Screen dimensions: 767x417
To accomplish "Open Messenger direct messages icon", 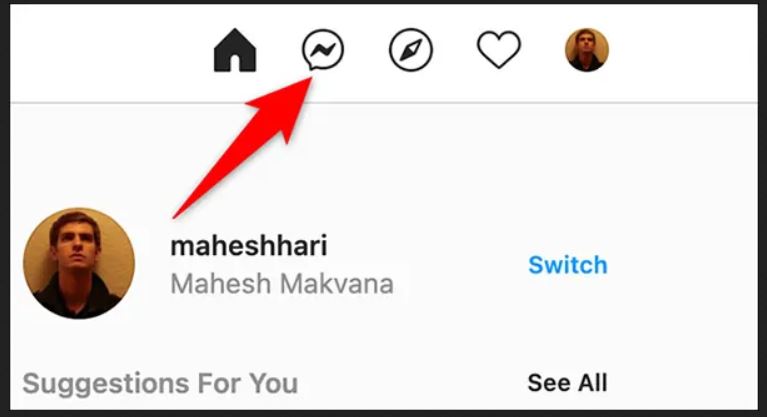I will point(323,50).
